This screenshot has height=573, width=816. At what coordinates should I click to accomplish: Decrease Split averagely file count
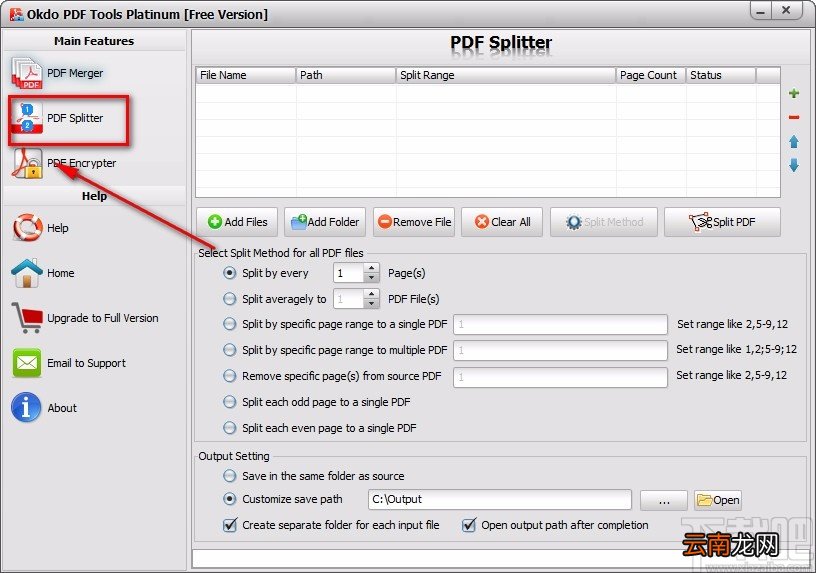coord(371,304)
